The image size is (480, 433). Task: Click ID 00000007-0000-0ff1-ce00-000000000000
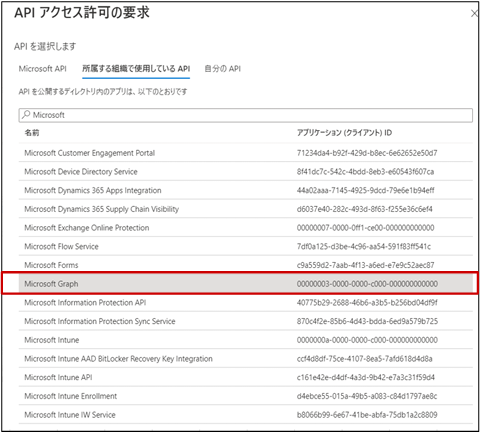pos(366,228)
